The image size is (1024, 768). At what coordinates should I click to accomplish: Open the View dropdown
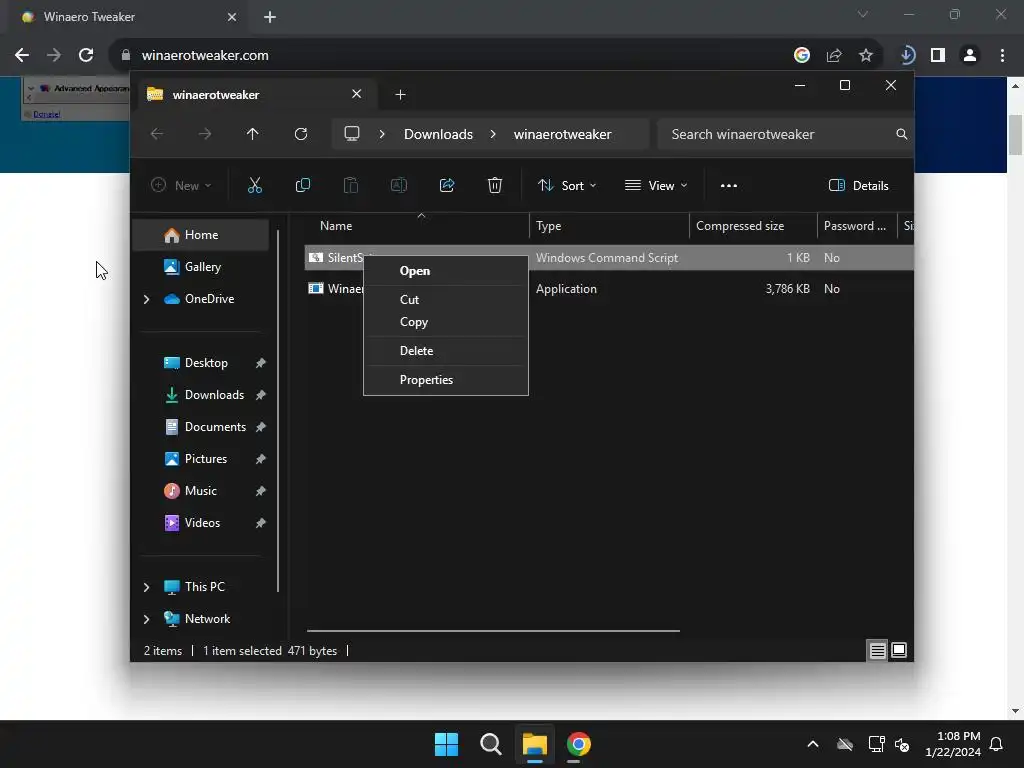point(656,185)
